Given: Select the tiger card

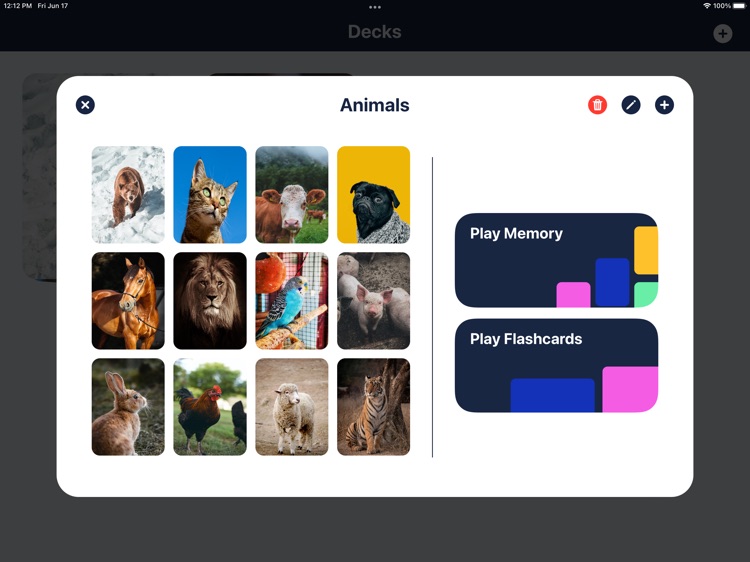Looking at the screenshot, I should point(374,407).
